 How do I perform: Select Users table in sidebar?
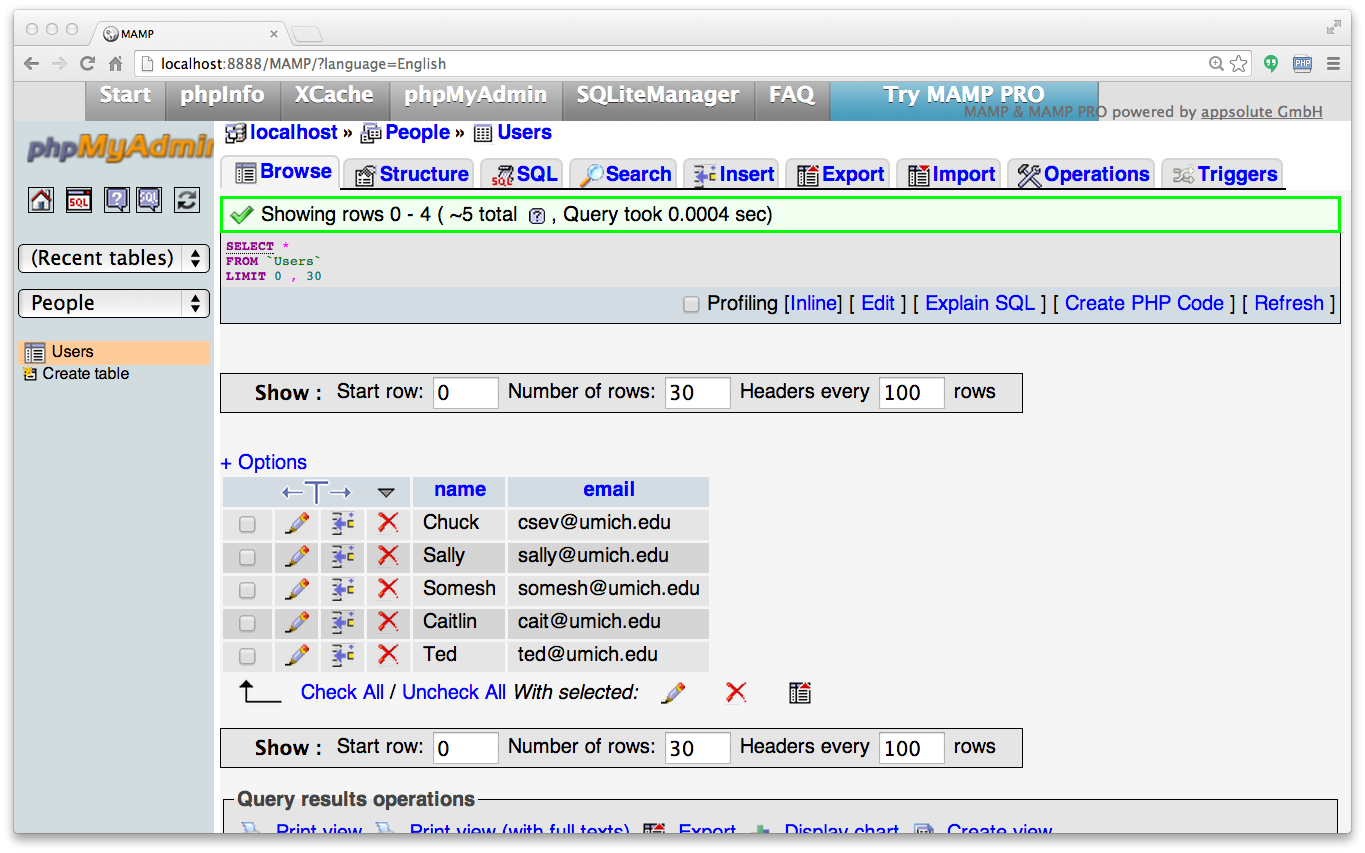click(x=72, y=352)
